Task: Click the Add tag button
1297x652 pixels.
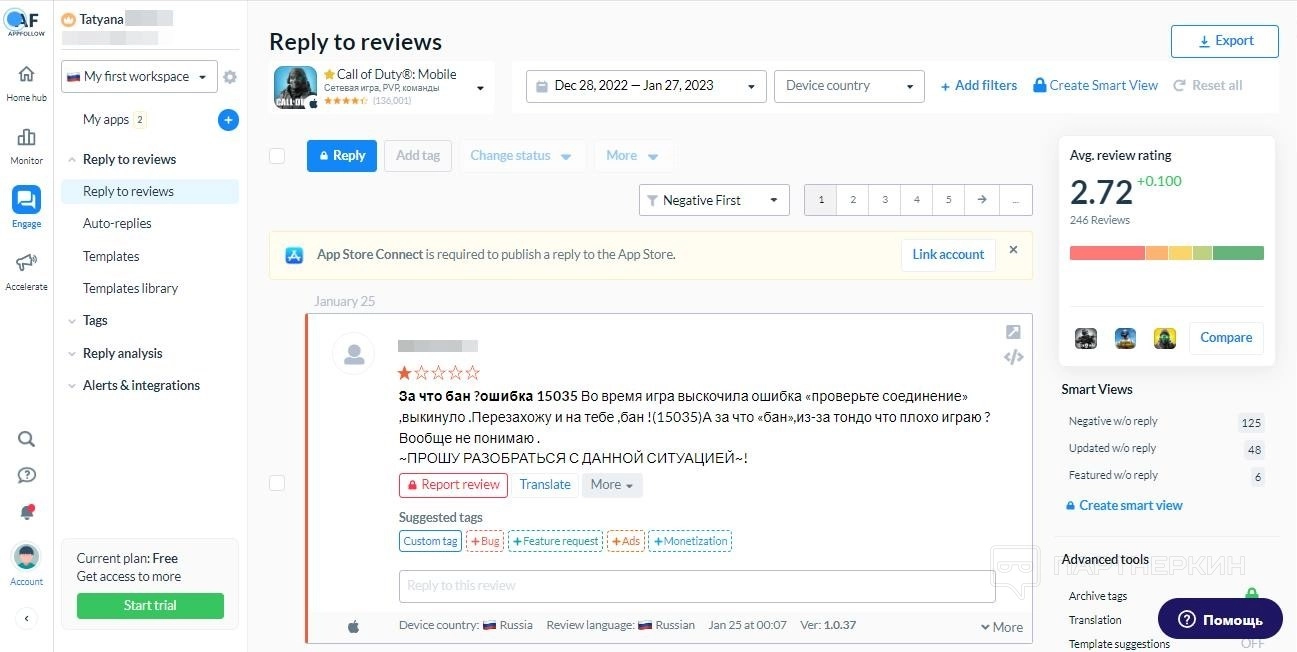Action: [x=418, y=156]
